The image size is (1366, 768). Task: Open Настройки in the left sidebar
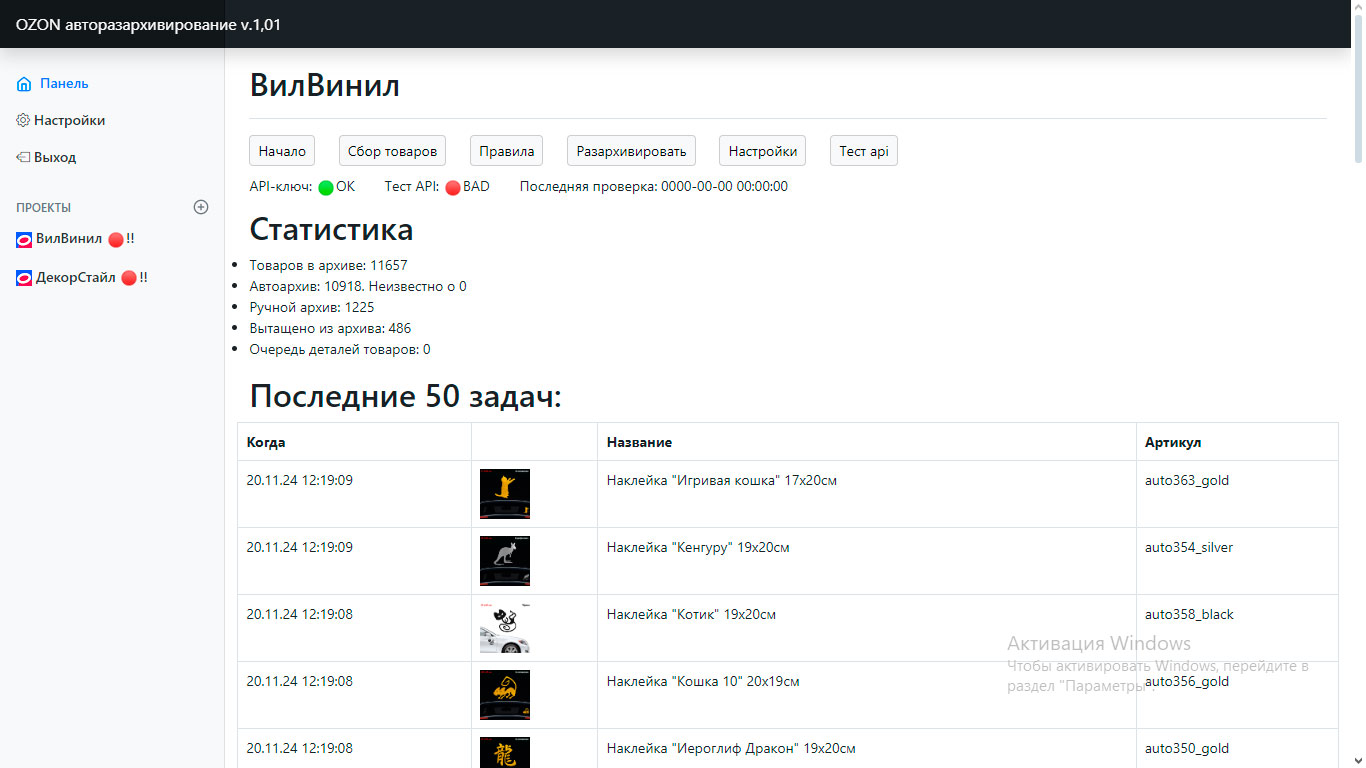(69, 120)
